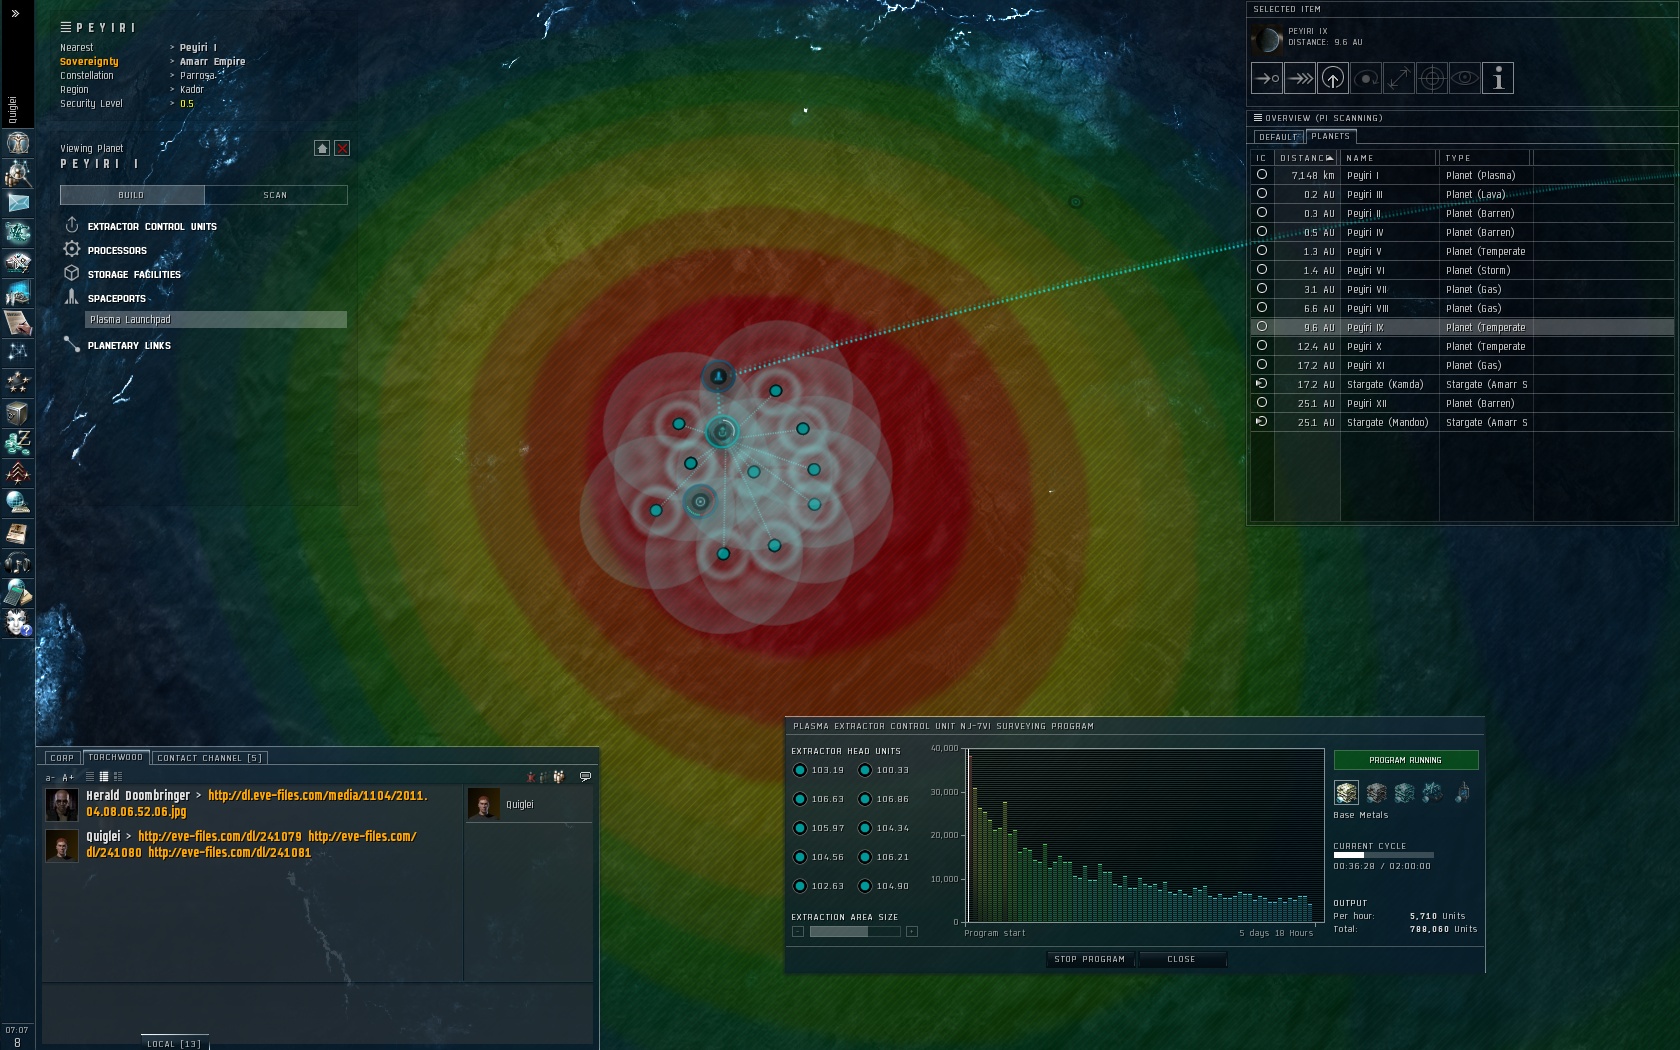Toggle extractor head unit 100.33

[865, 770]
